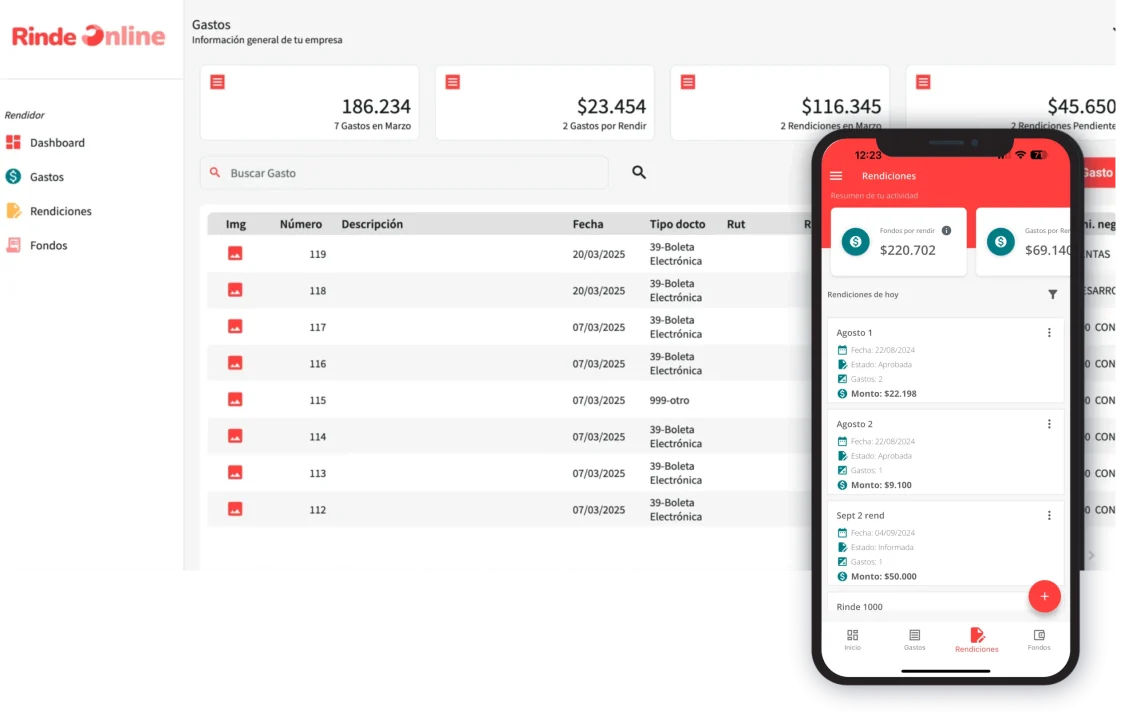
Task: Open the 7 Gastos en Marzo card
Action: click(310, 103)
